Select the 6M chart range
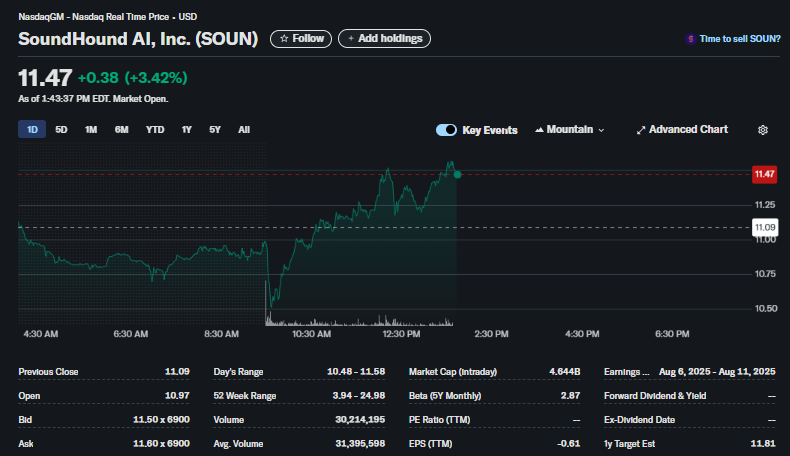Image resolution: width=790 pixels, height=456 pixels. tap(121, 129)
